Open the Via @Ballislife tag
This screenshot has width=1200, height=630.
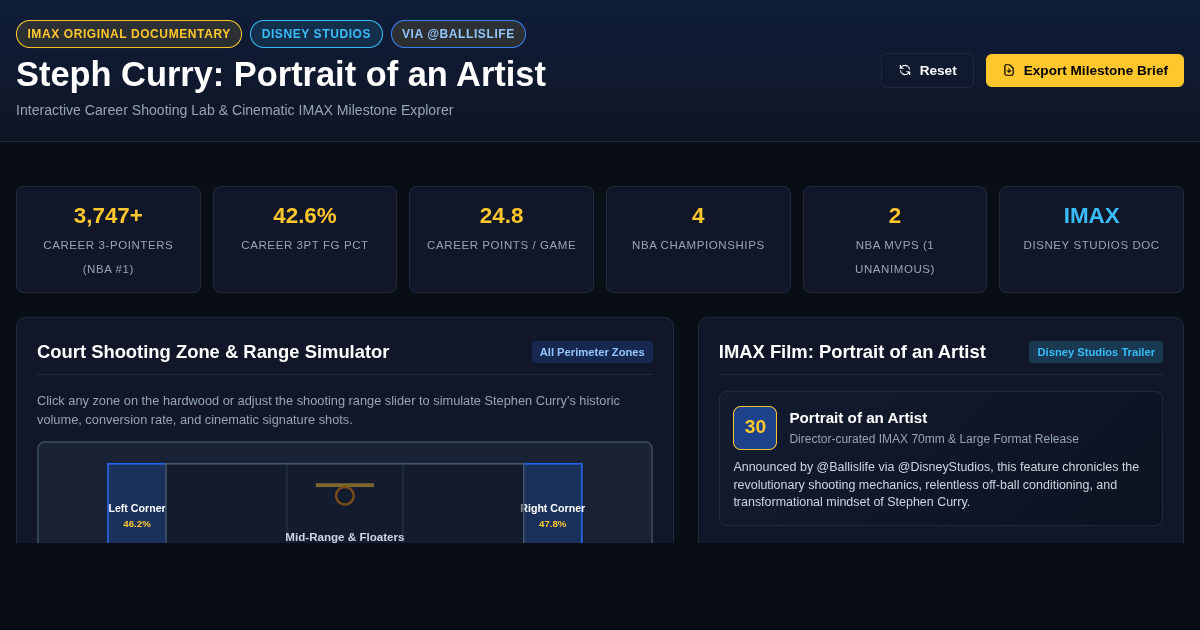(x=458, y=34)
